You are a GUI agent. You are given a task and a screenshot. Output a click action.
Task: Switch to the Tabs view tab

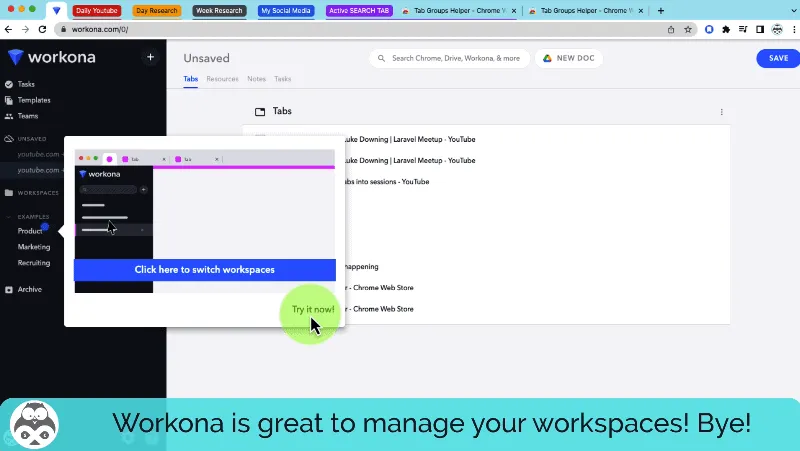pos(190,79)
